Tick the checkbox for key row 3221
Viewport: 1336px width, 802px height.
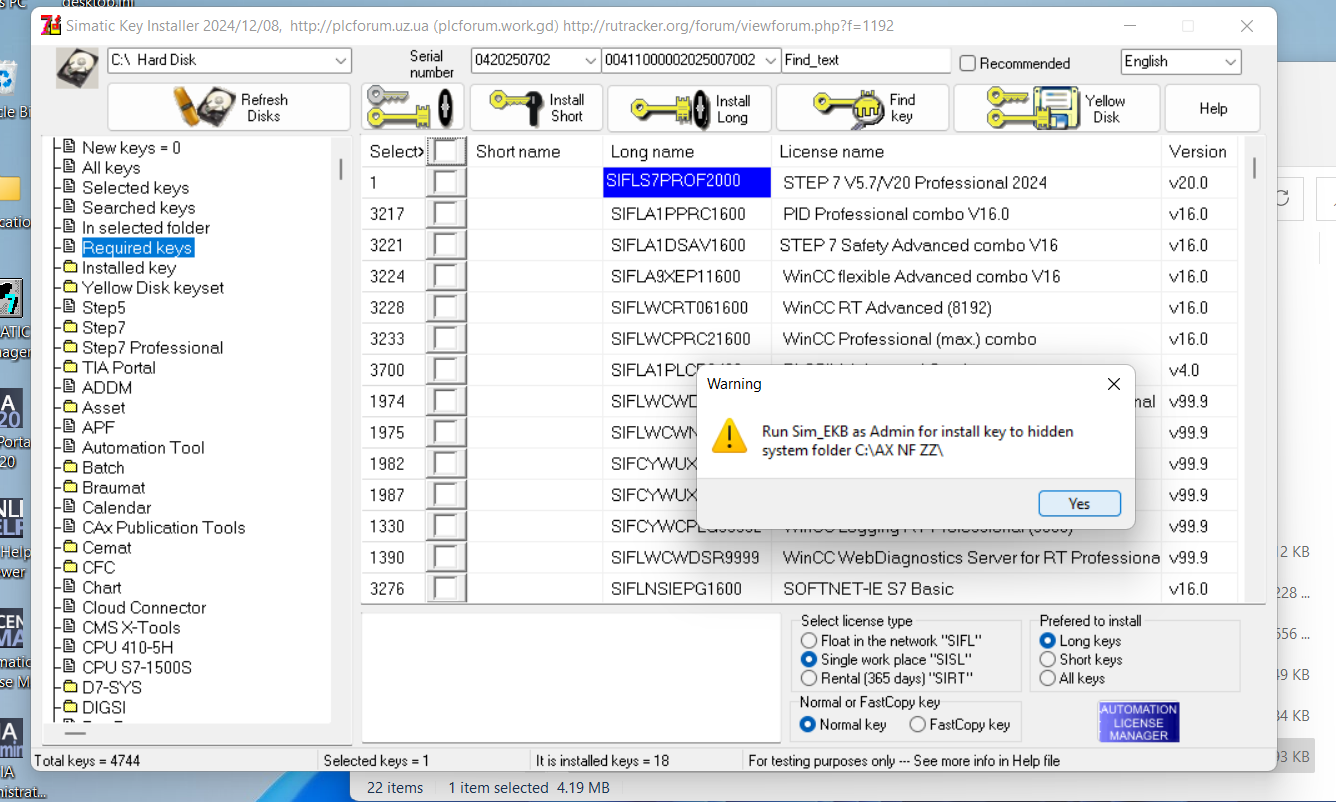pyautogui.click(x=446, y=245)
